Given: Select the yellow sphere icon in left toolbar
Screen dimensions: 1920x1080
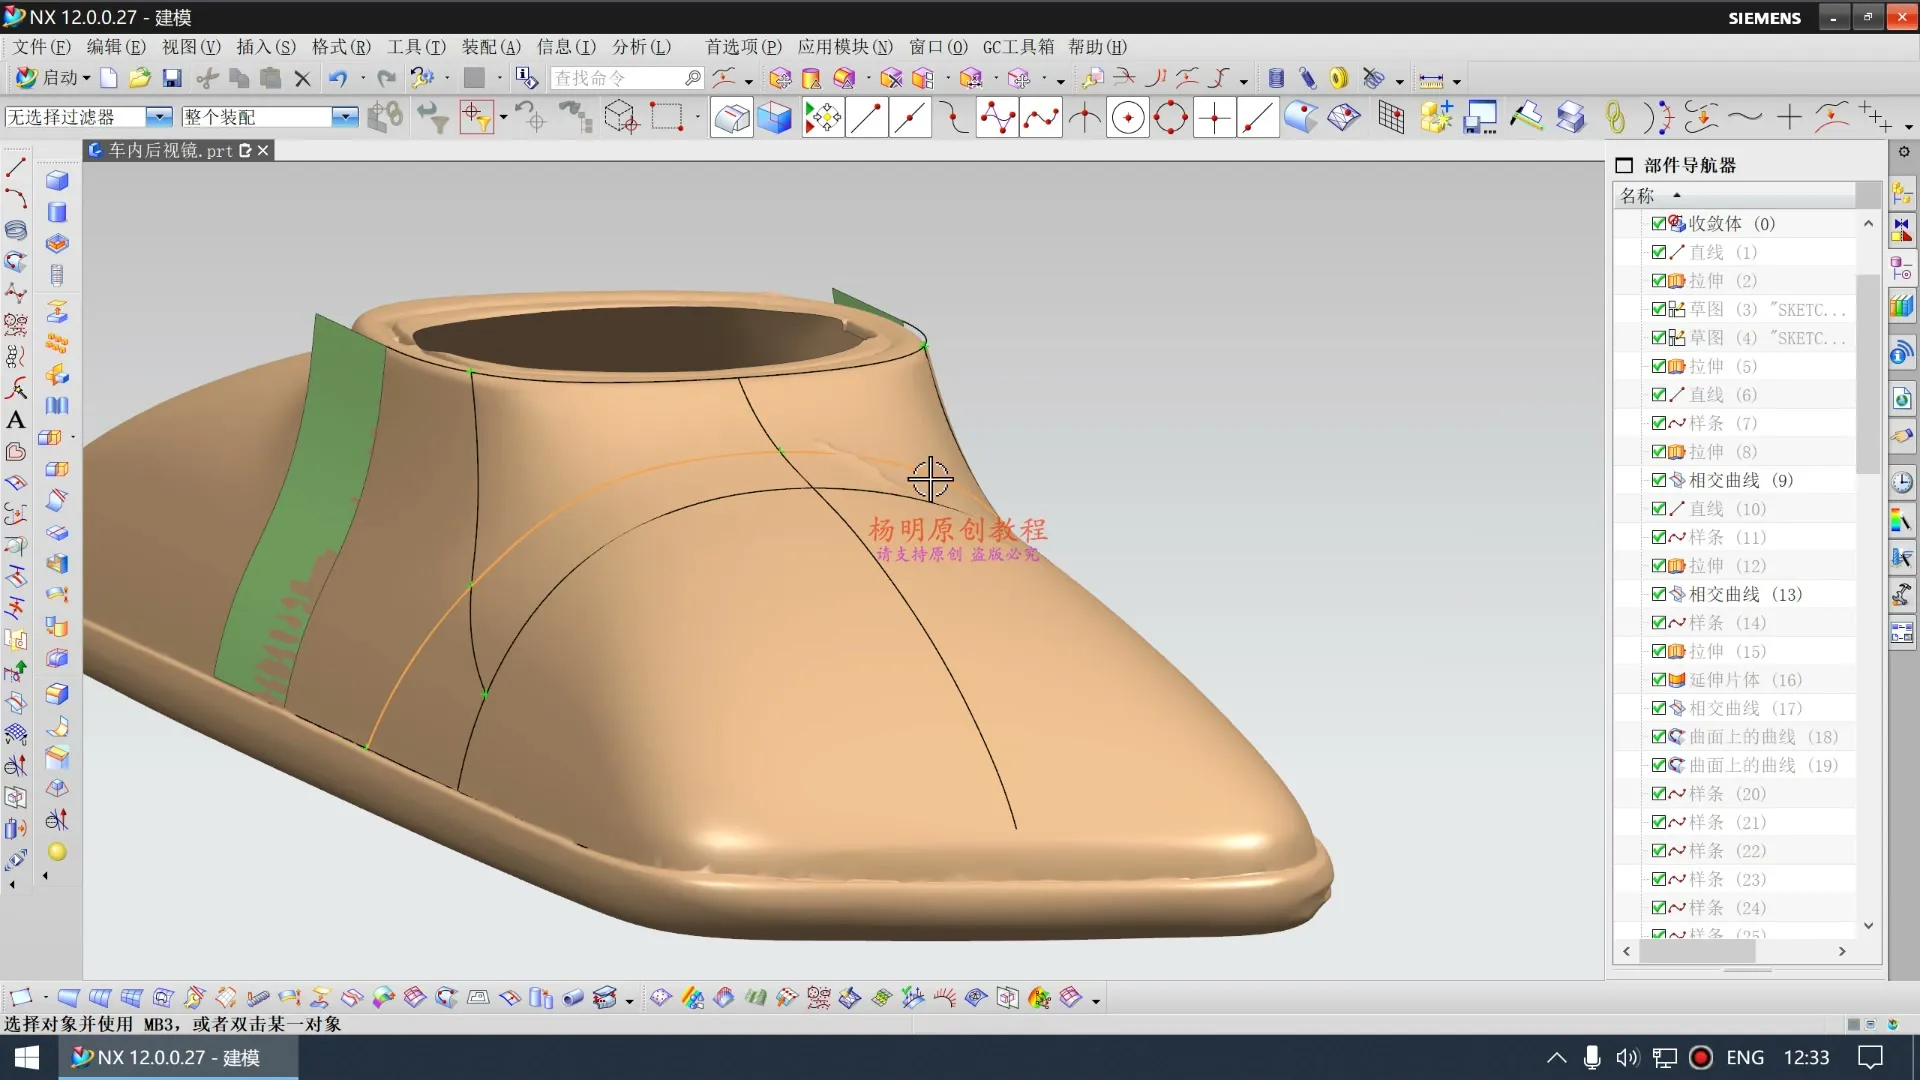Looking at the screenshot, I should coord(57,852).
